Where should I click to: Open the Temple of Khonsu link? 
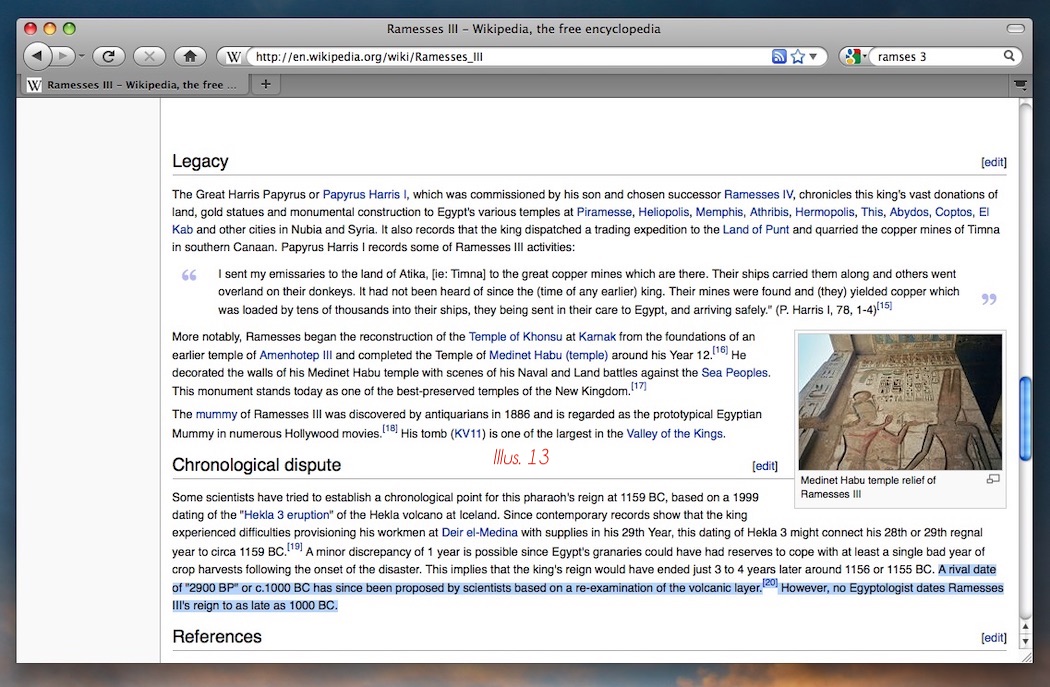point(515,336)
